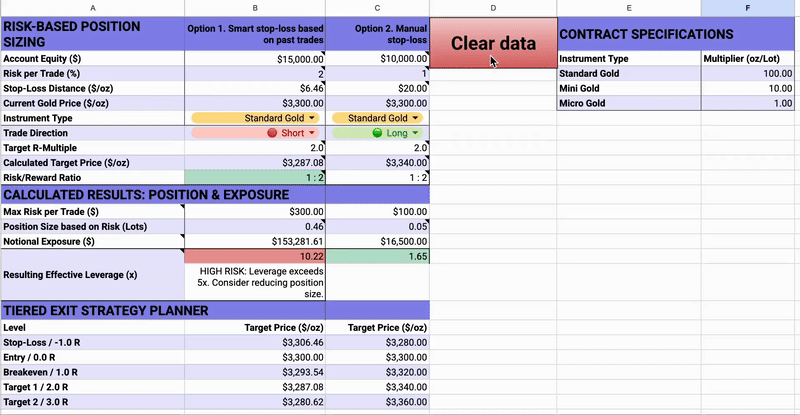Click the $3,287.08 calculated target price cell
The image size is (800, 415).
(255, 163)
